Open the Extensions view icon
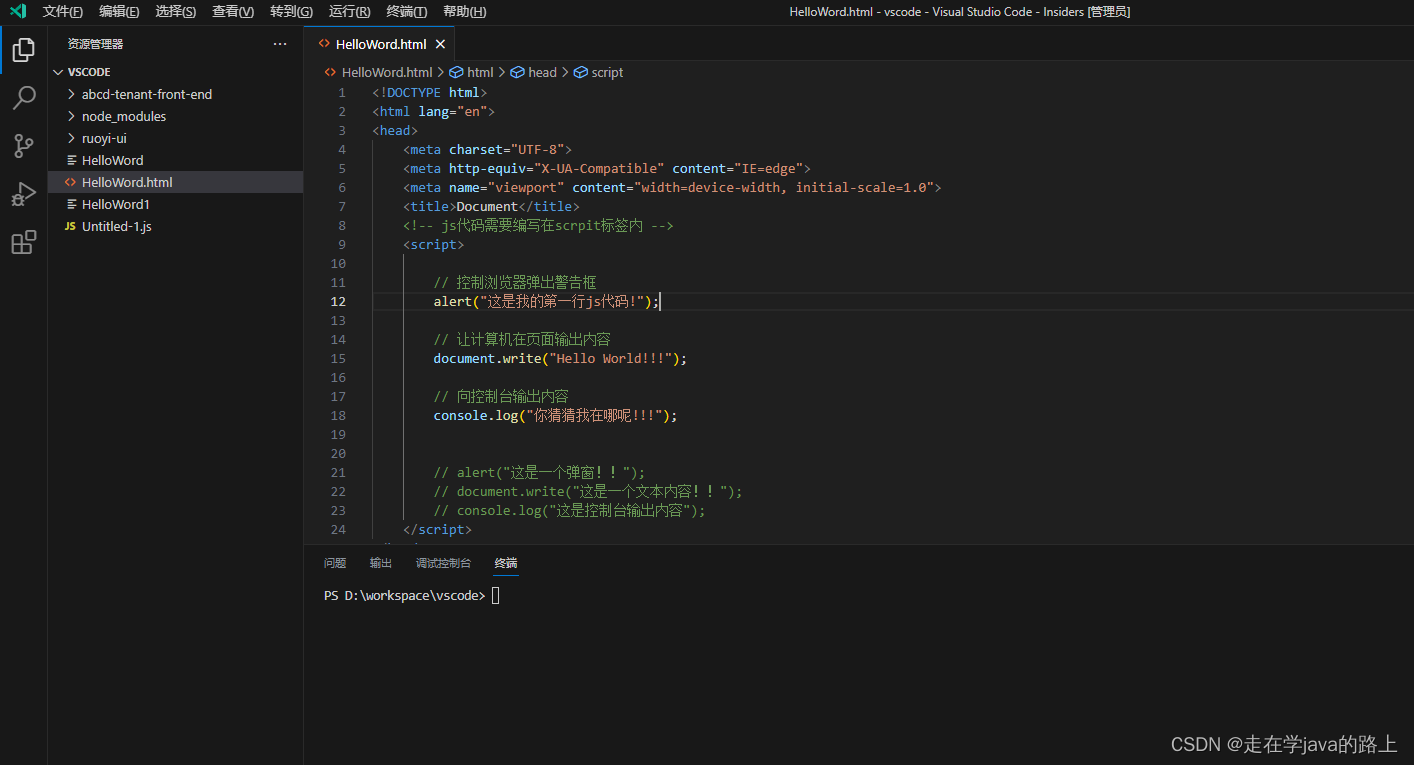1414x765 pixels. point(23,241)
